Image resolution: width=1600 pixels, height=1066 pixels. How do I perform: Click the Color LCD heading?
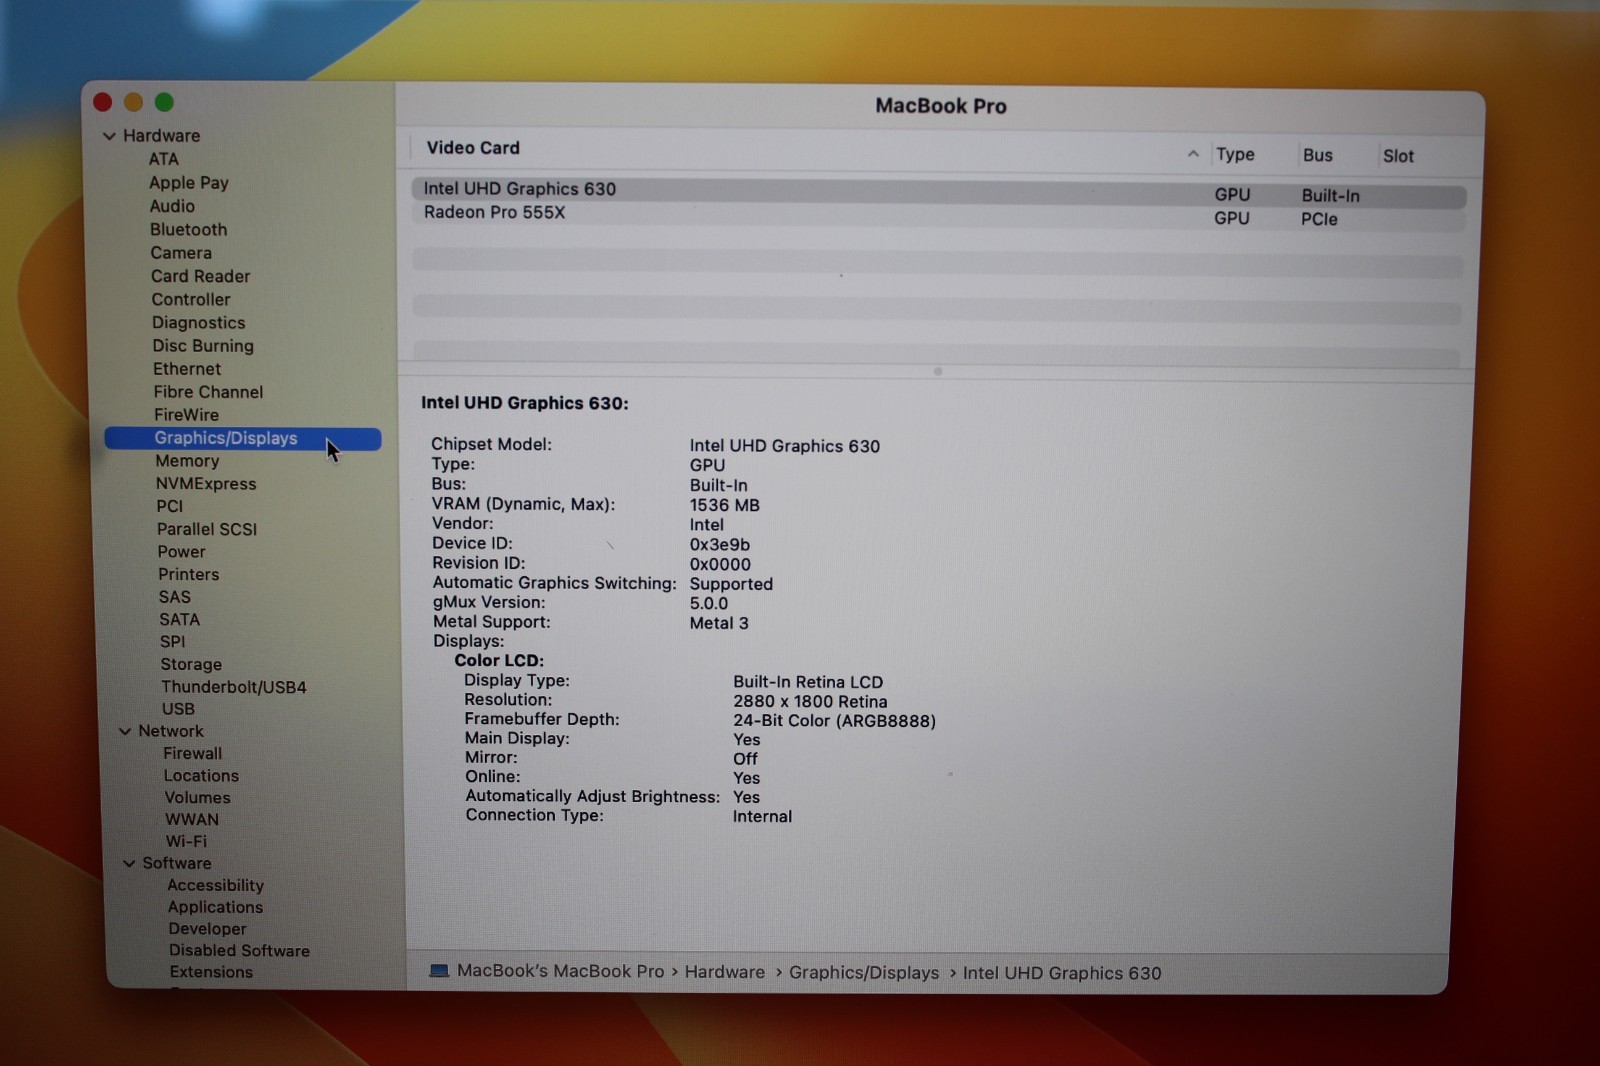[499, 660]
